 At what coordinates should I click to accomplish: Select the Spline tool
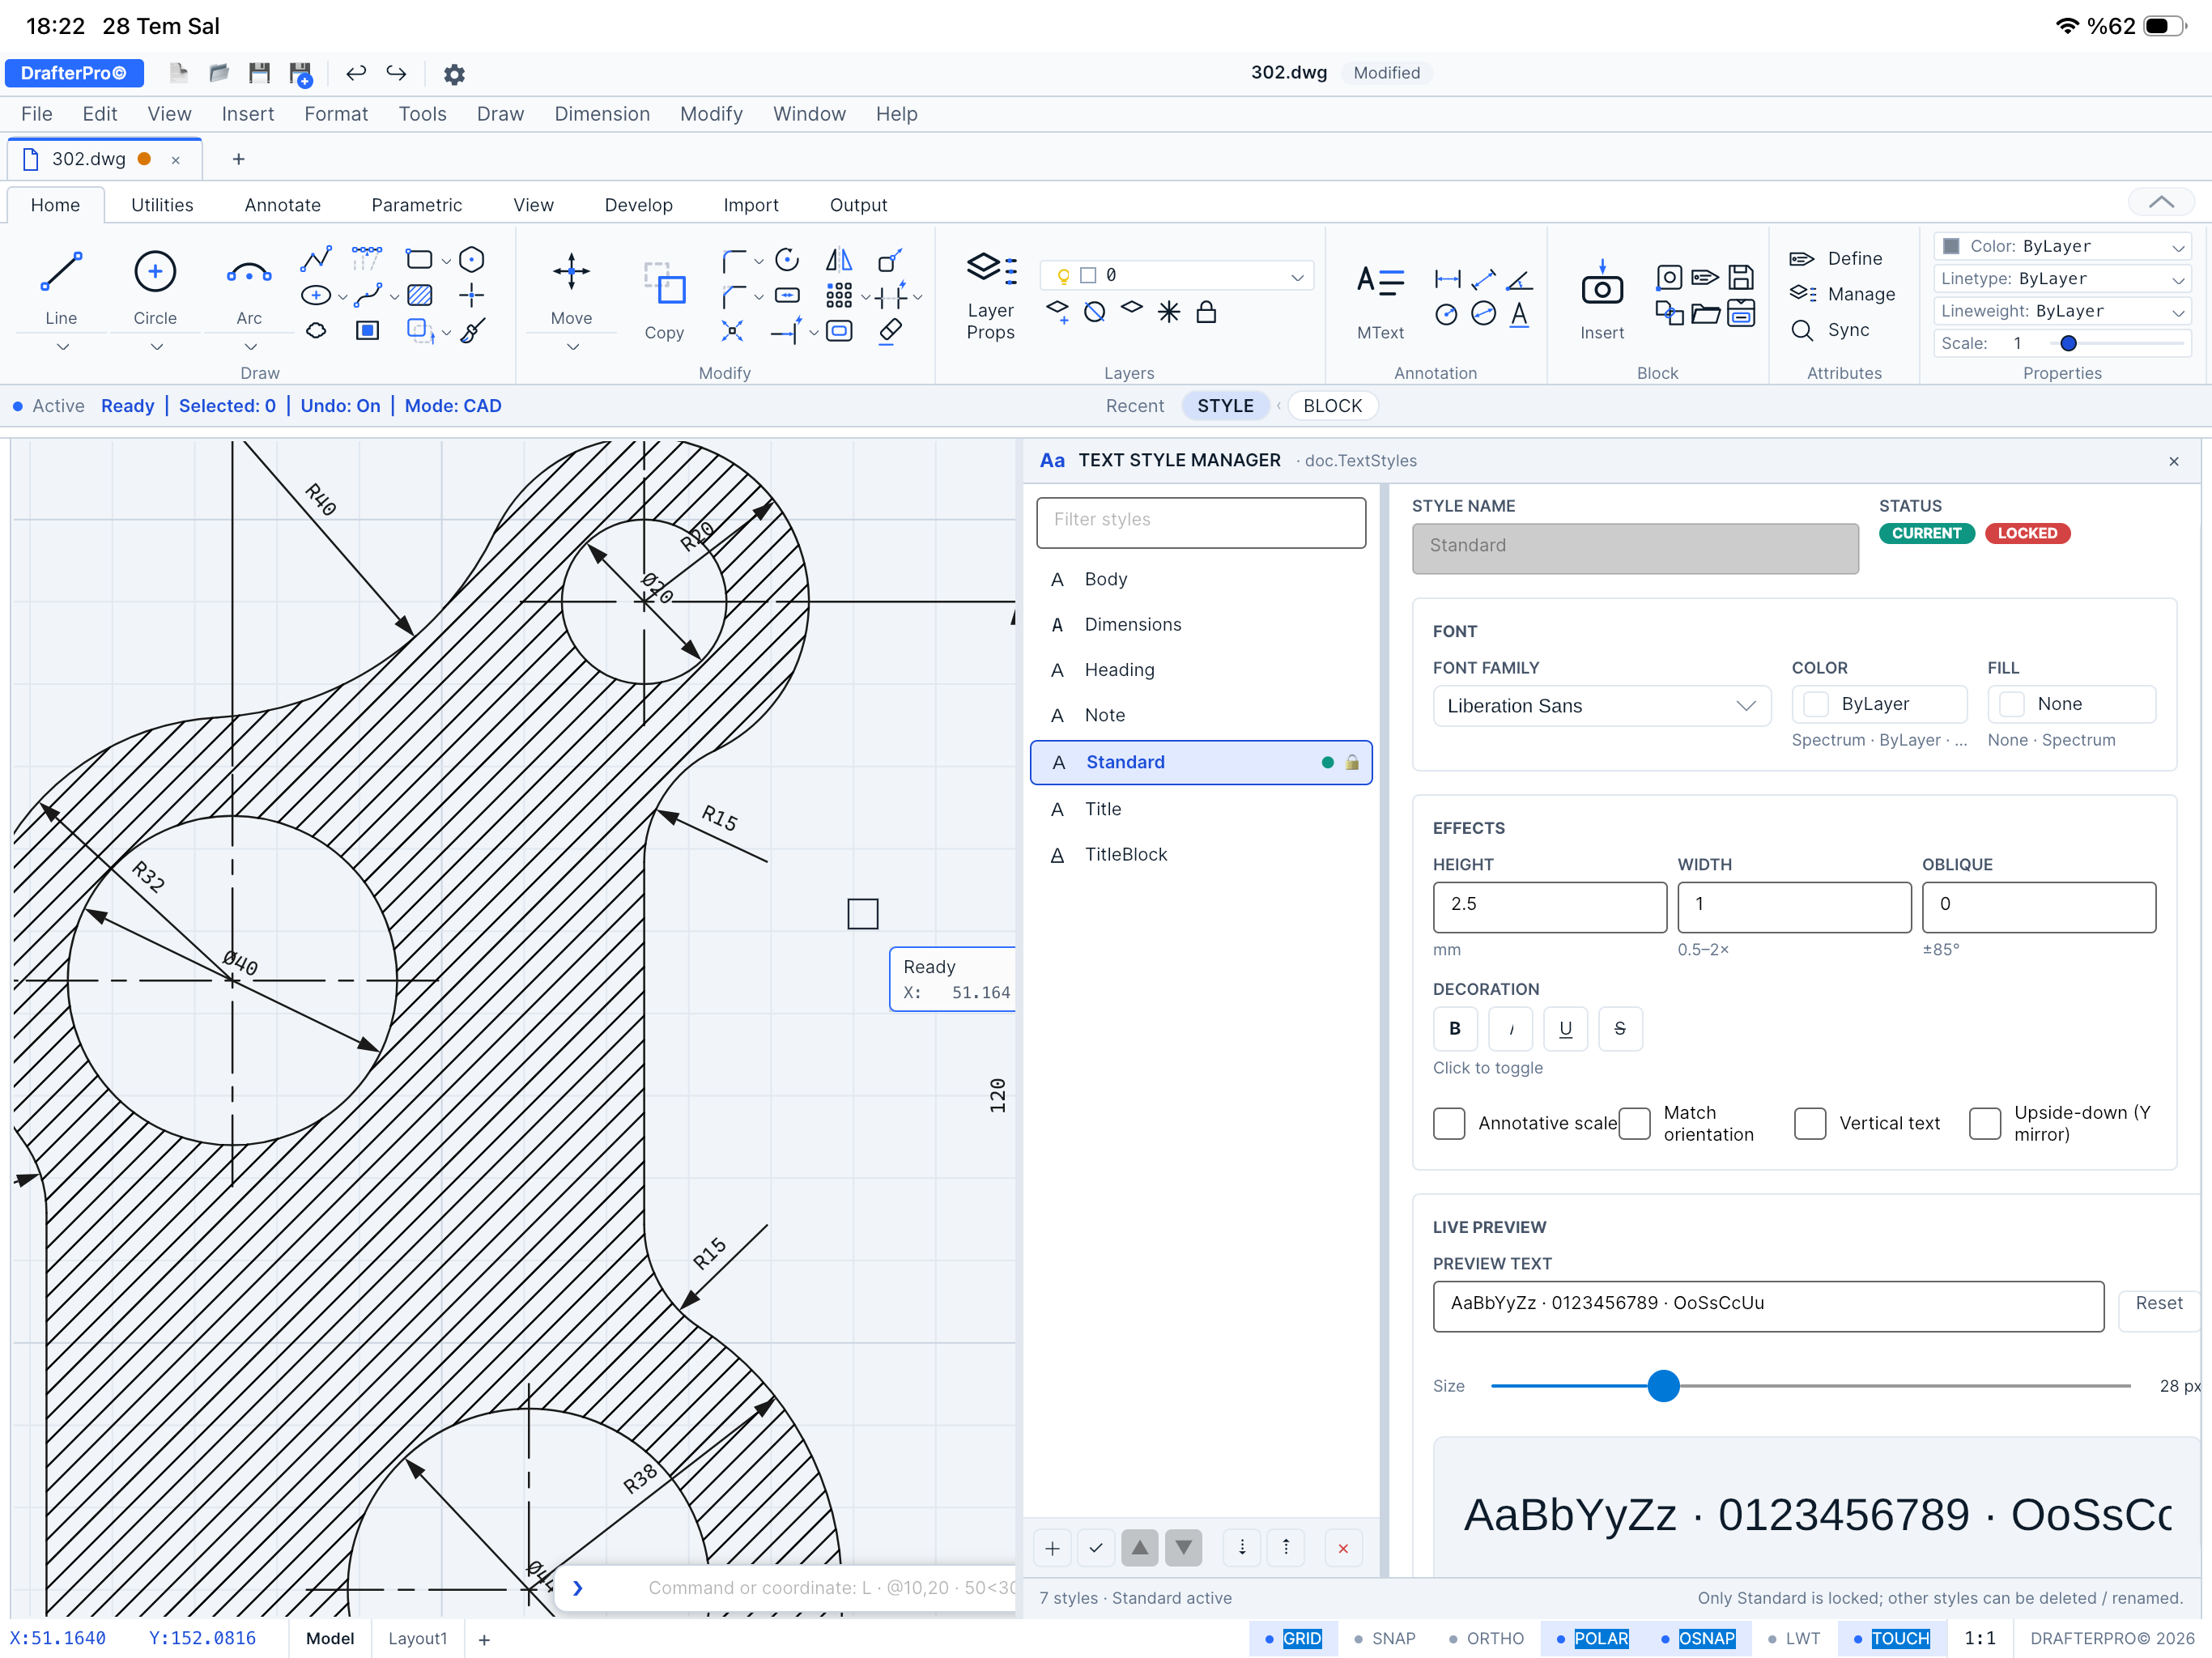[x=368, y=295]
